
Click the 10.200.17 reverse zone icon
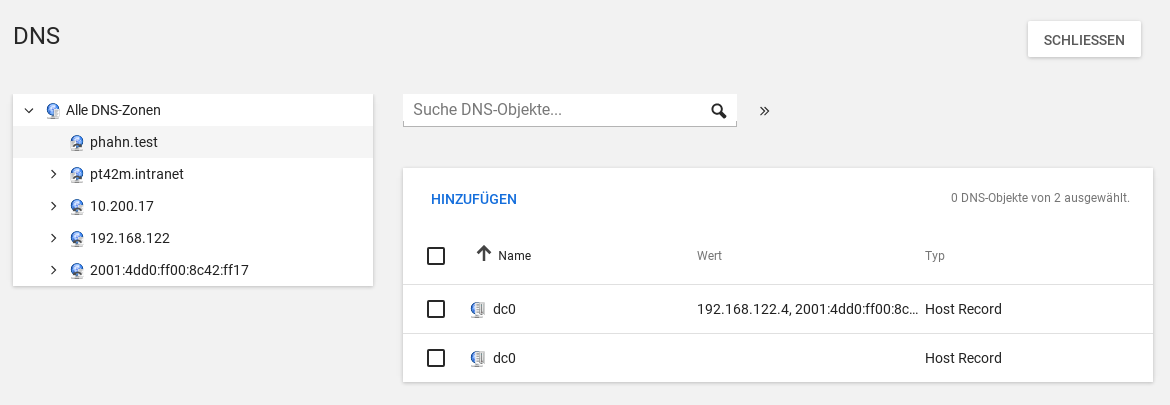point(77,206)
